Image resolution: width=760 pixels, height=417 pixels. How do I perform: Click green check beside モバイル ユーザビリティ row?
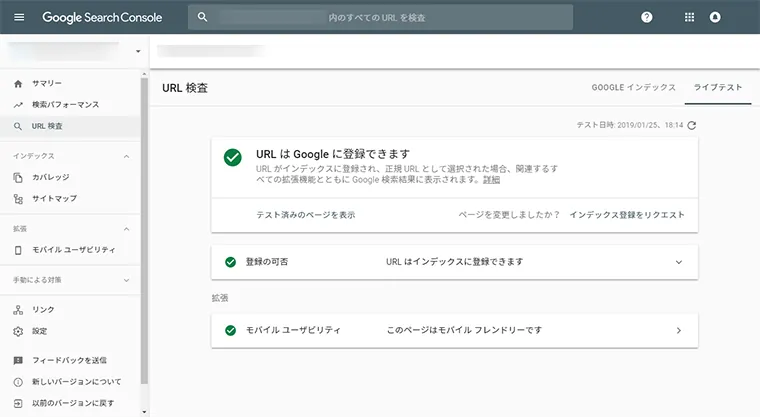231,331
